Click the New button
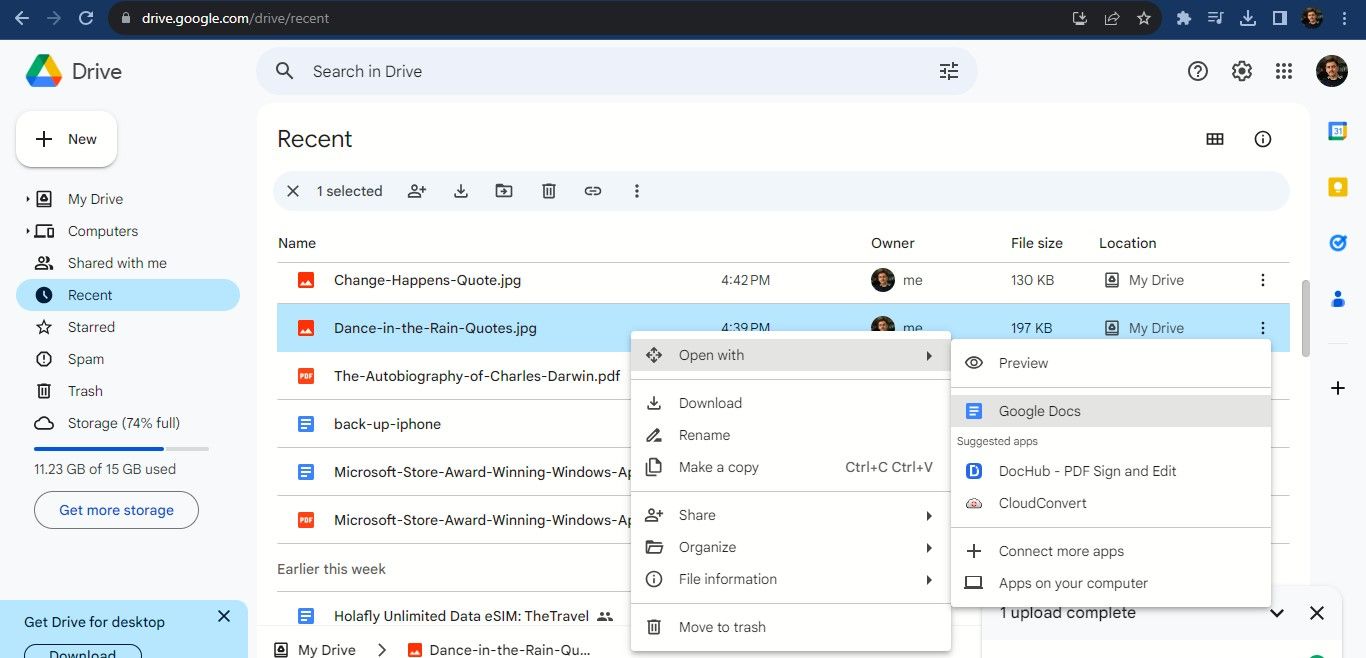 point(66,139)
